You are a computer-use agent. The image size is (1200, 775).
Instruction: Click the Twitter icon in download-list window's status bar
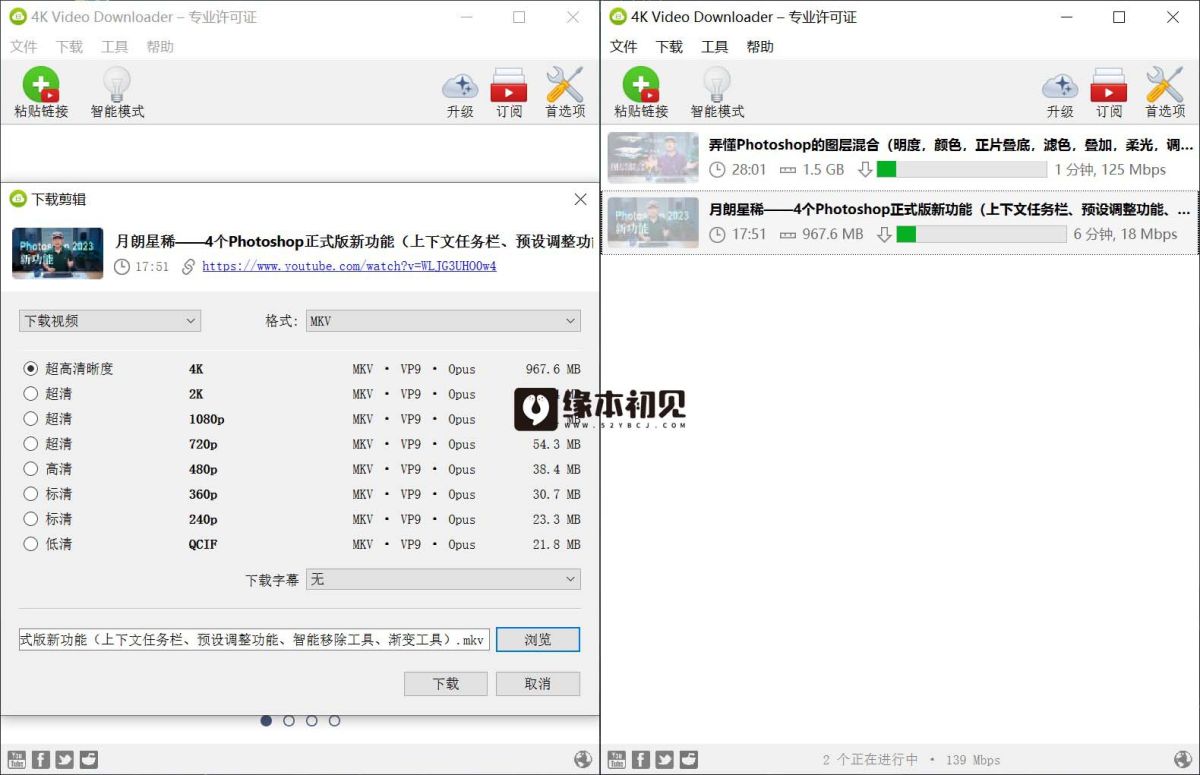coord(665,760)
